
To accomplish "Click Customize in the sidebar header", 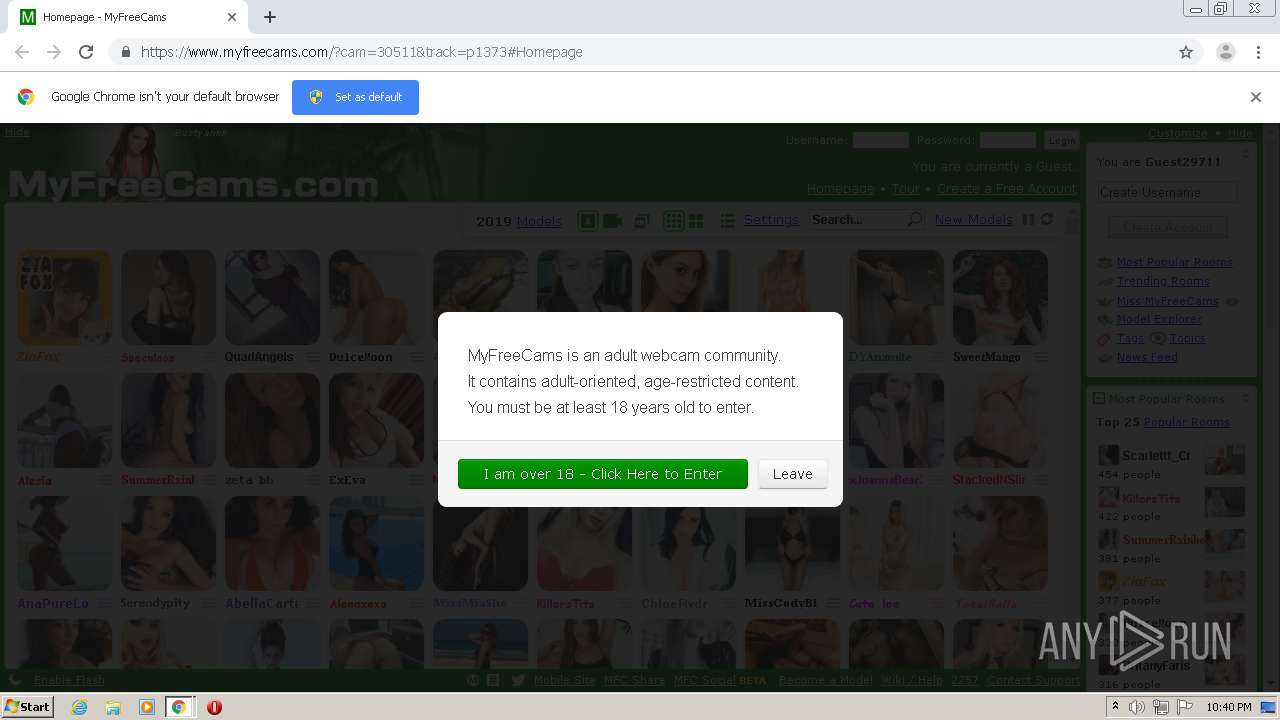I will [1177, 133].
